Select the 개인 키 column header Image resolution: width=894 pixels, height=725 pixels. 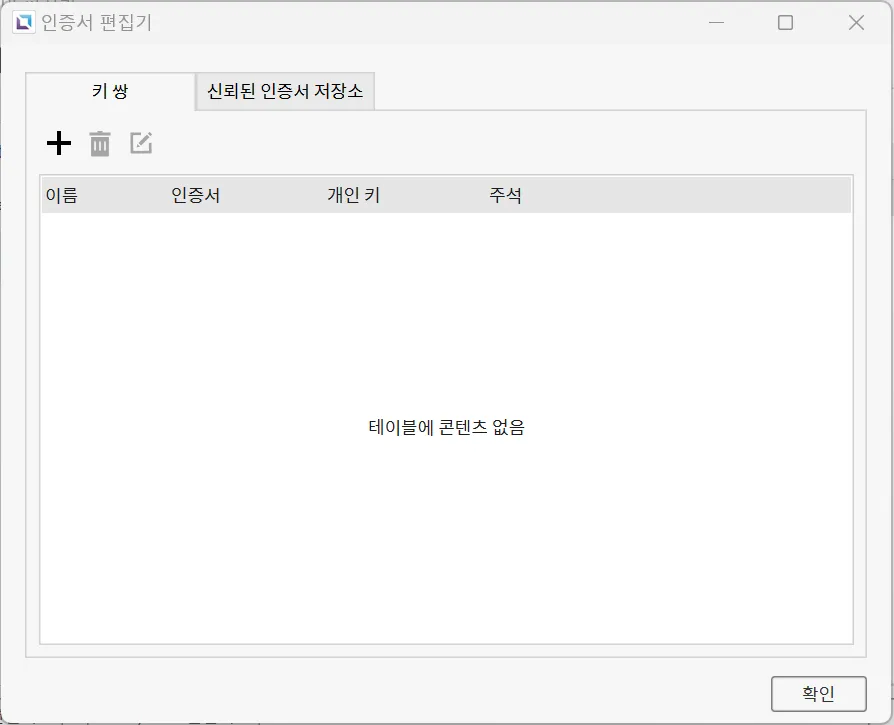[353, 196]
